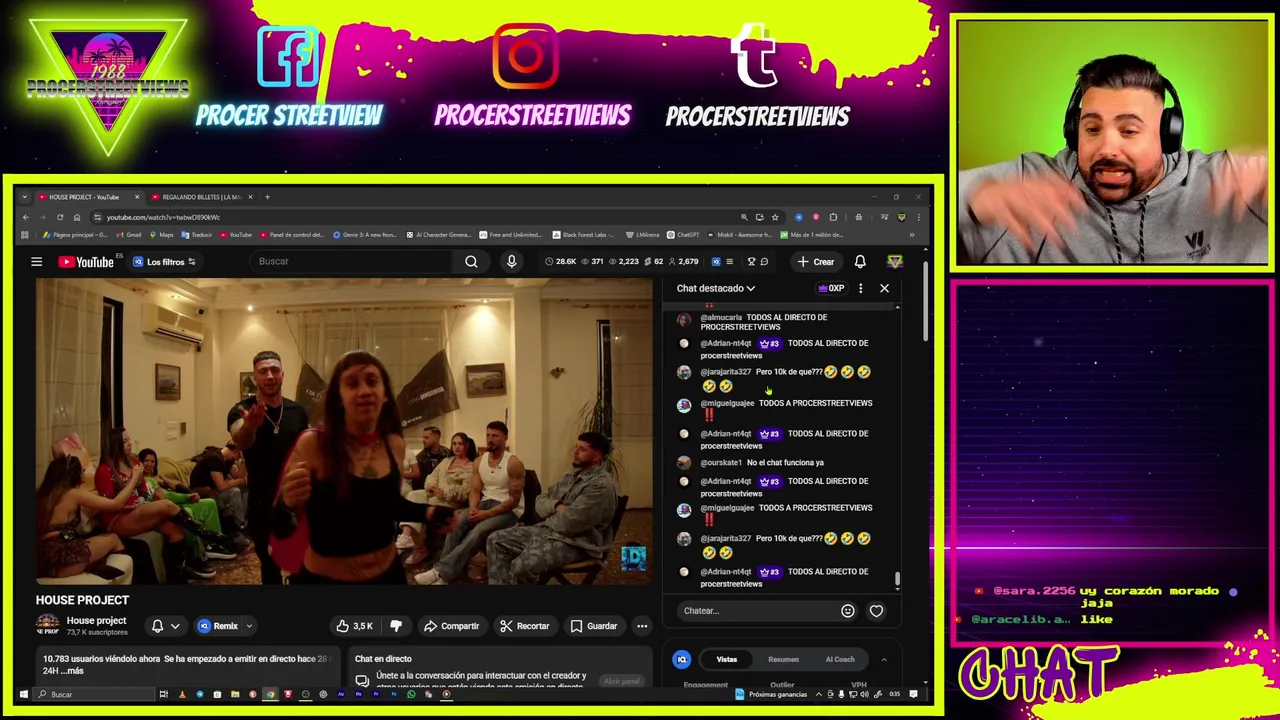Collapse the vidIQ stats panel chevron
Viewport: 1280px width, 720px height.
tap(884, 660)
